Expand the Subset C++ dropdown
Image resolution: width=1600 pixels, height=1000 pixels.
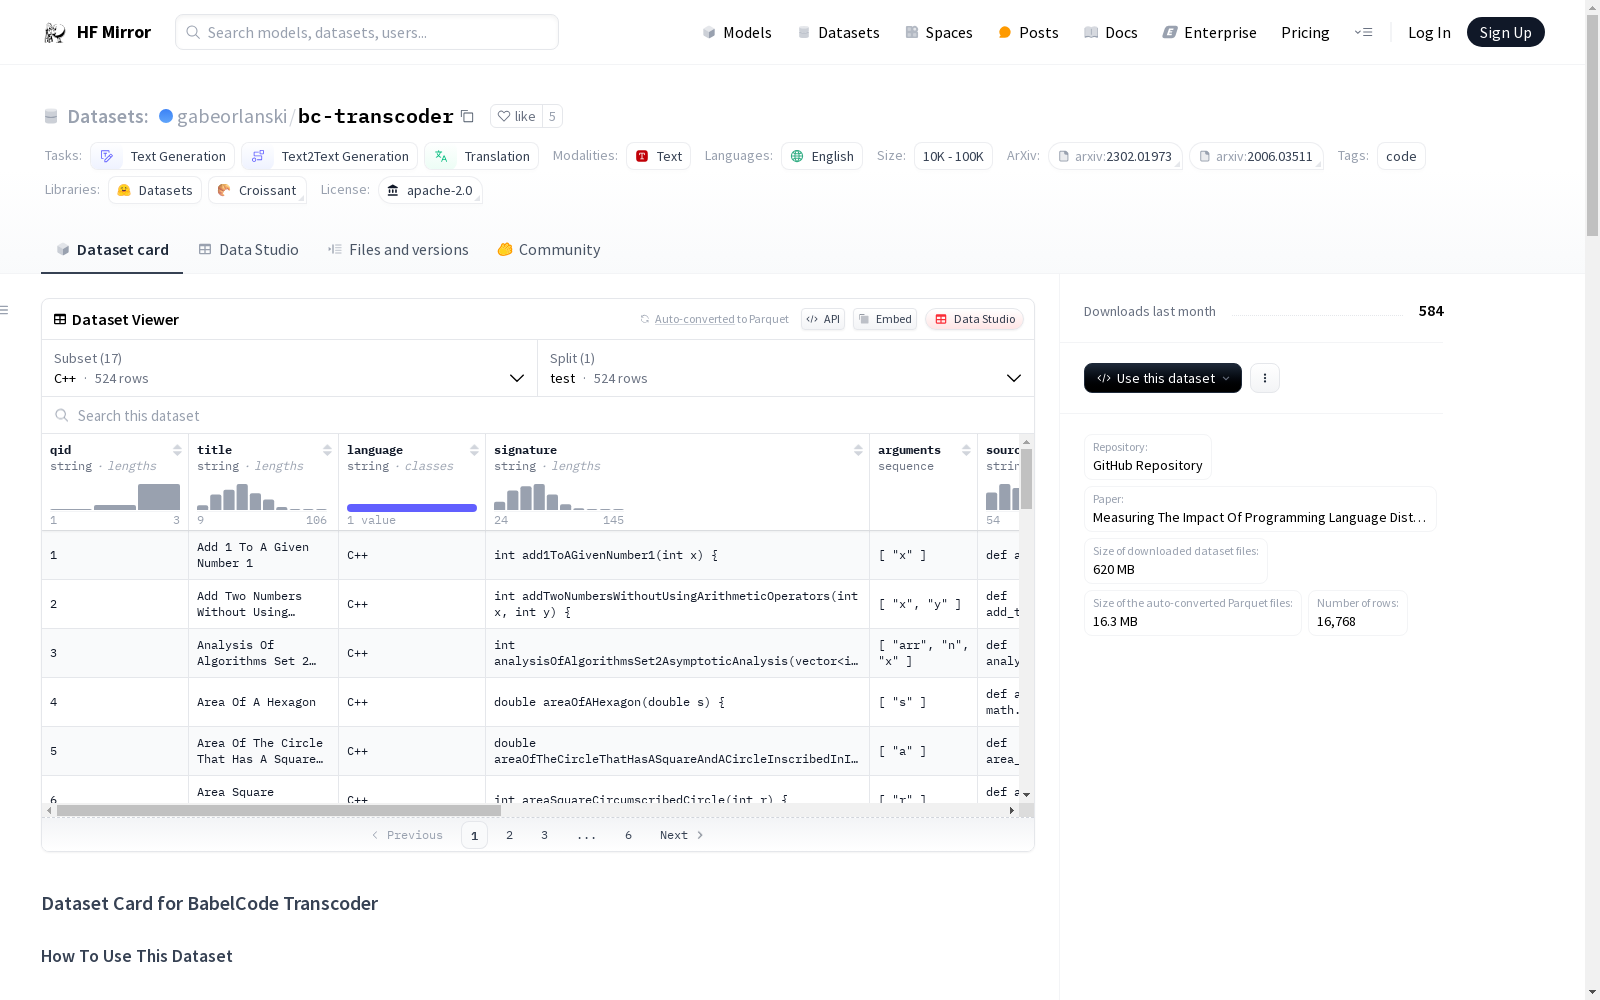coord(289,368)
